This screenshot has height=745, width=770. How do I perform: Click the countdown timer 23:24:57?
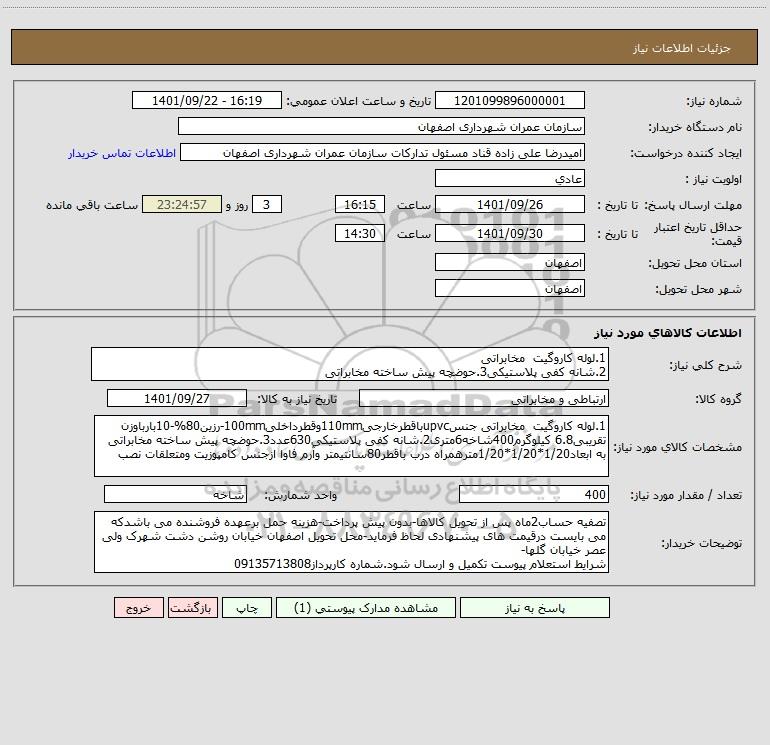(182, 204)
